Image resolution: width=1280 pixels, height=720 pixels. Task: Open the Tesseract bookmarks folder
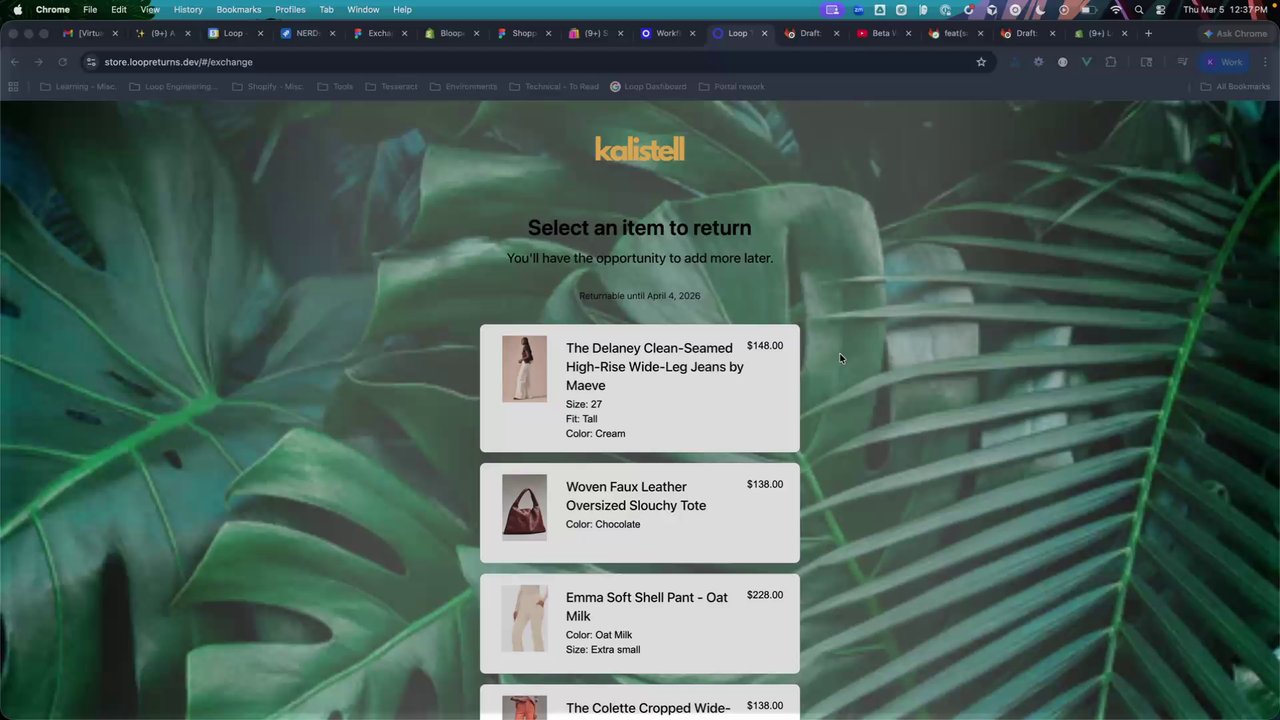click(x=391, y=87)
